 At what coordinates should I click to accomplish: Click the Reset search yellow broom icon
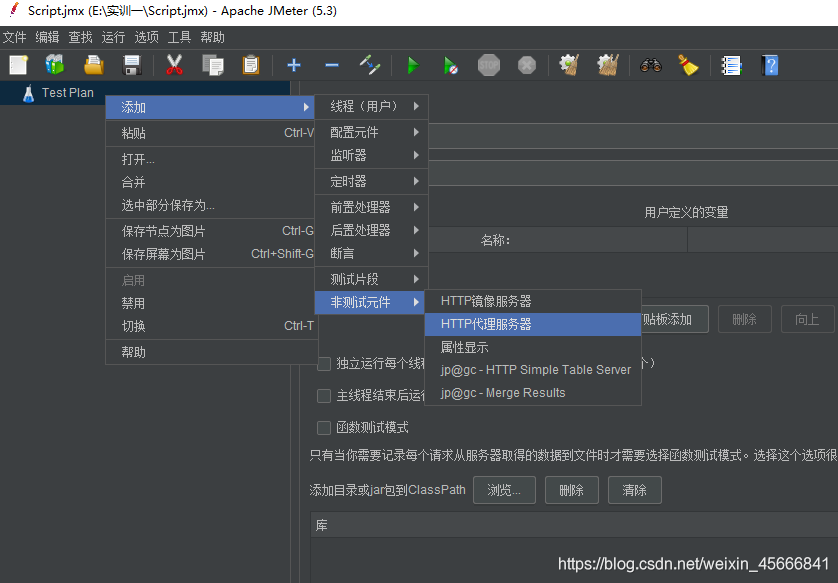coord(688,65)
